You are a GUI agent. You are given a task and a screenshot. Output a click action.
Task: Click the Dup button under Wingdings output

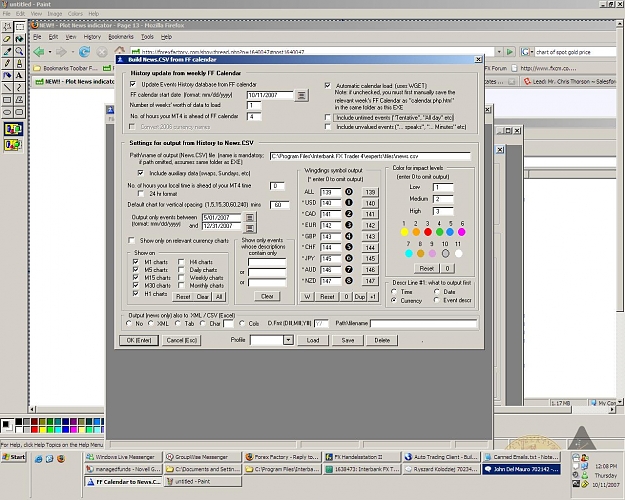[360, 297]
